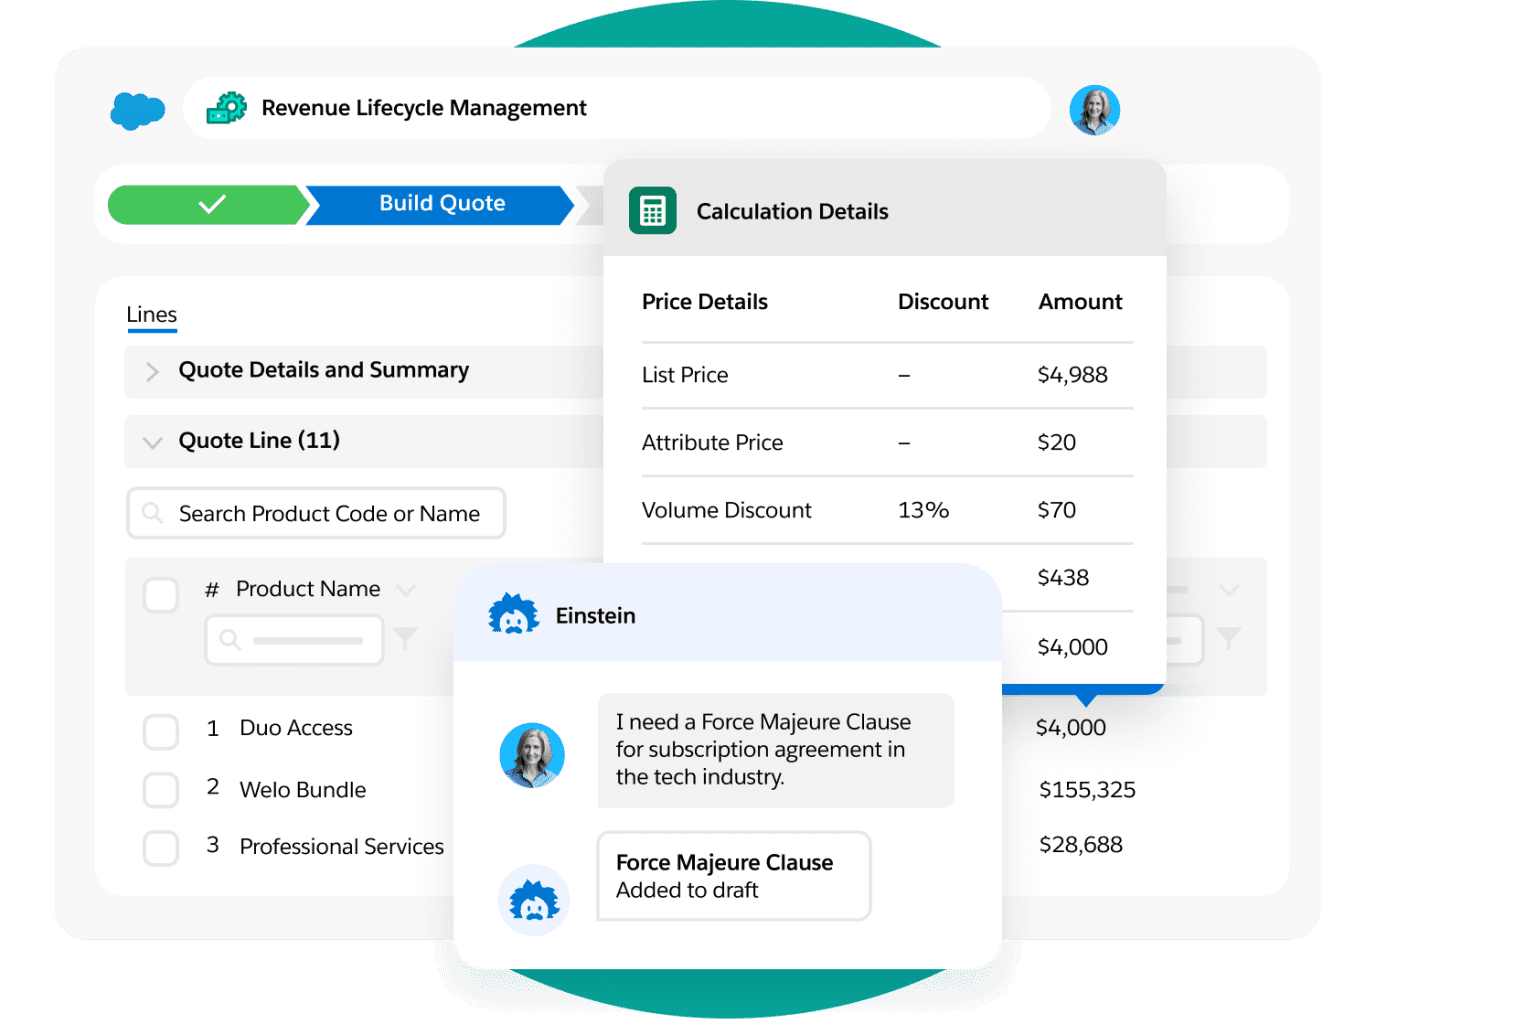Click the $155,325 amount

coord(1088,790)
